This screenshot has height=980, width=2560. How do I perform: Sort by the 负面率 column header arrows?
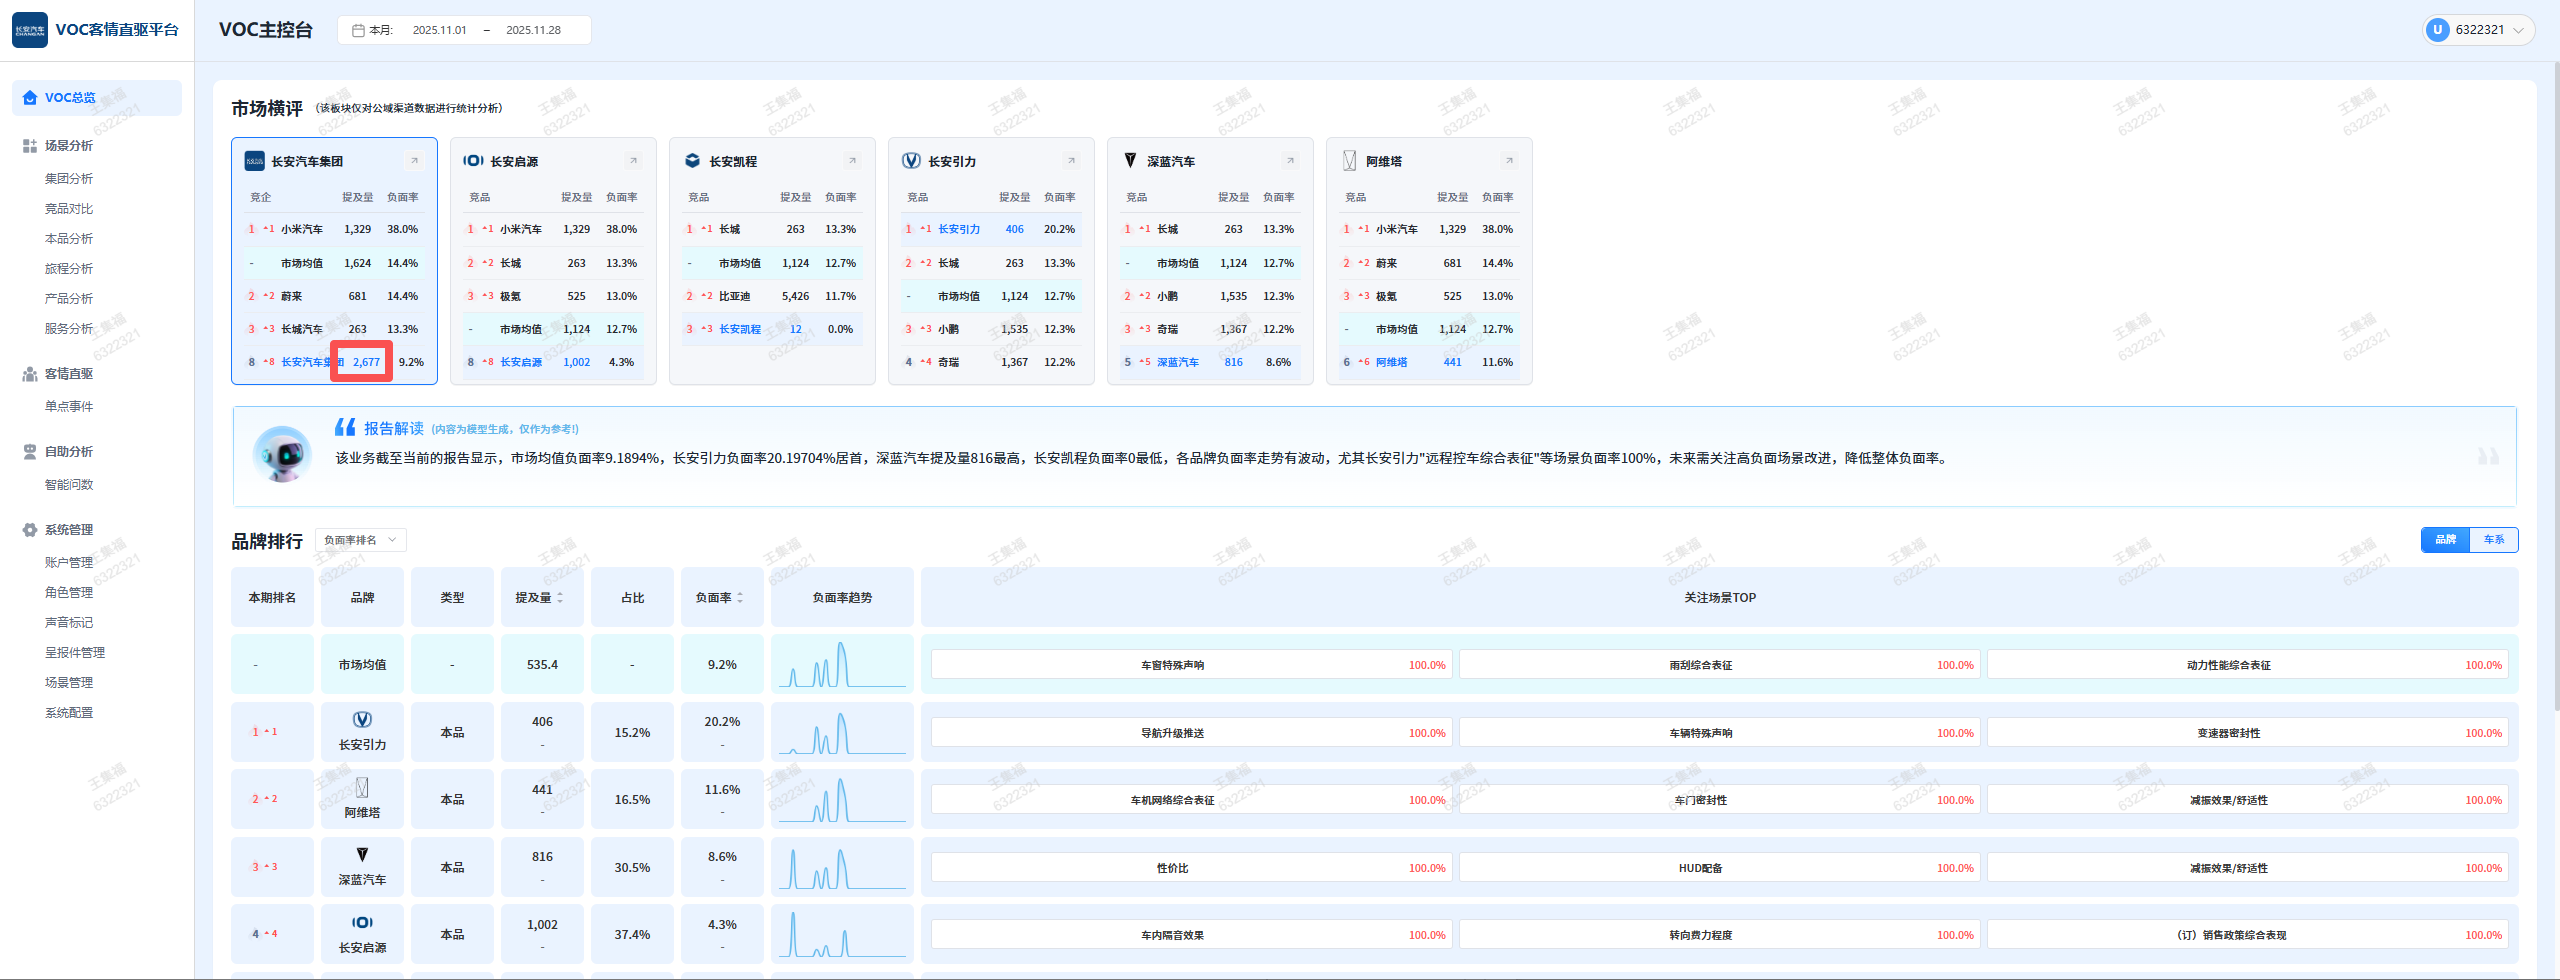tap(740, 598)
